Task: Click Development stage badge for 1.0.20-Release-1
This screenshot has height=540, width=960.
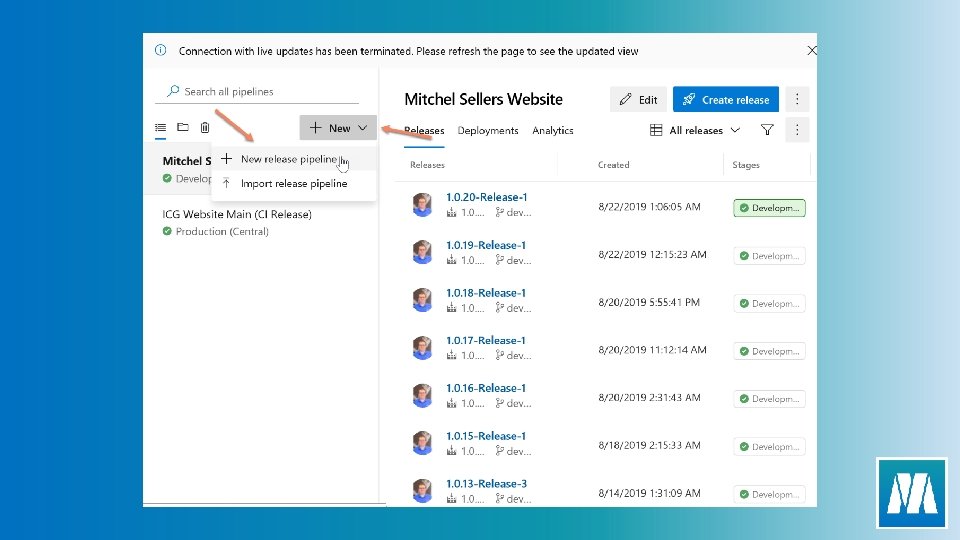Action: point(769,208)
